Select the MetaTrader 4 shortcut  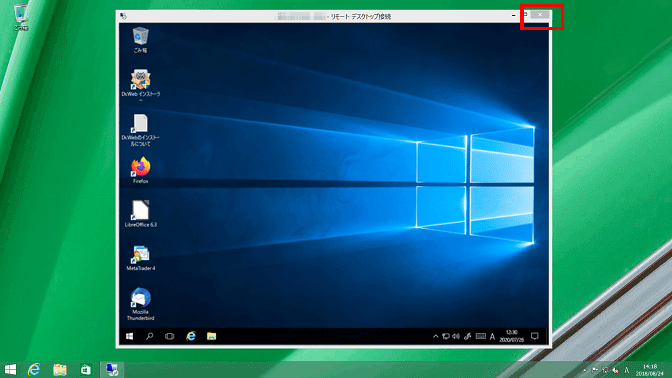pos(141,258)
